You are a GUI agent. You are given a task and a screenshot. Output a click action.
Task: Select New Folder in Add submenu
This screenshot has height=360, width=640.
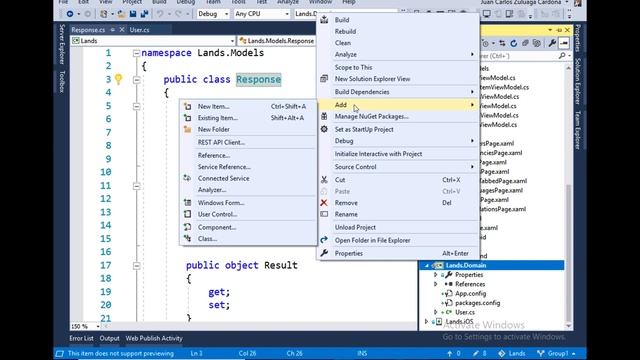pos(248,129)
